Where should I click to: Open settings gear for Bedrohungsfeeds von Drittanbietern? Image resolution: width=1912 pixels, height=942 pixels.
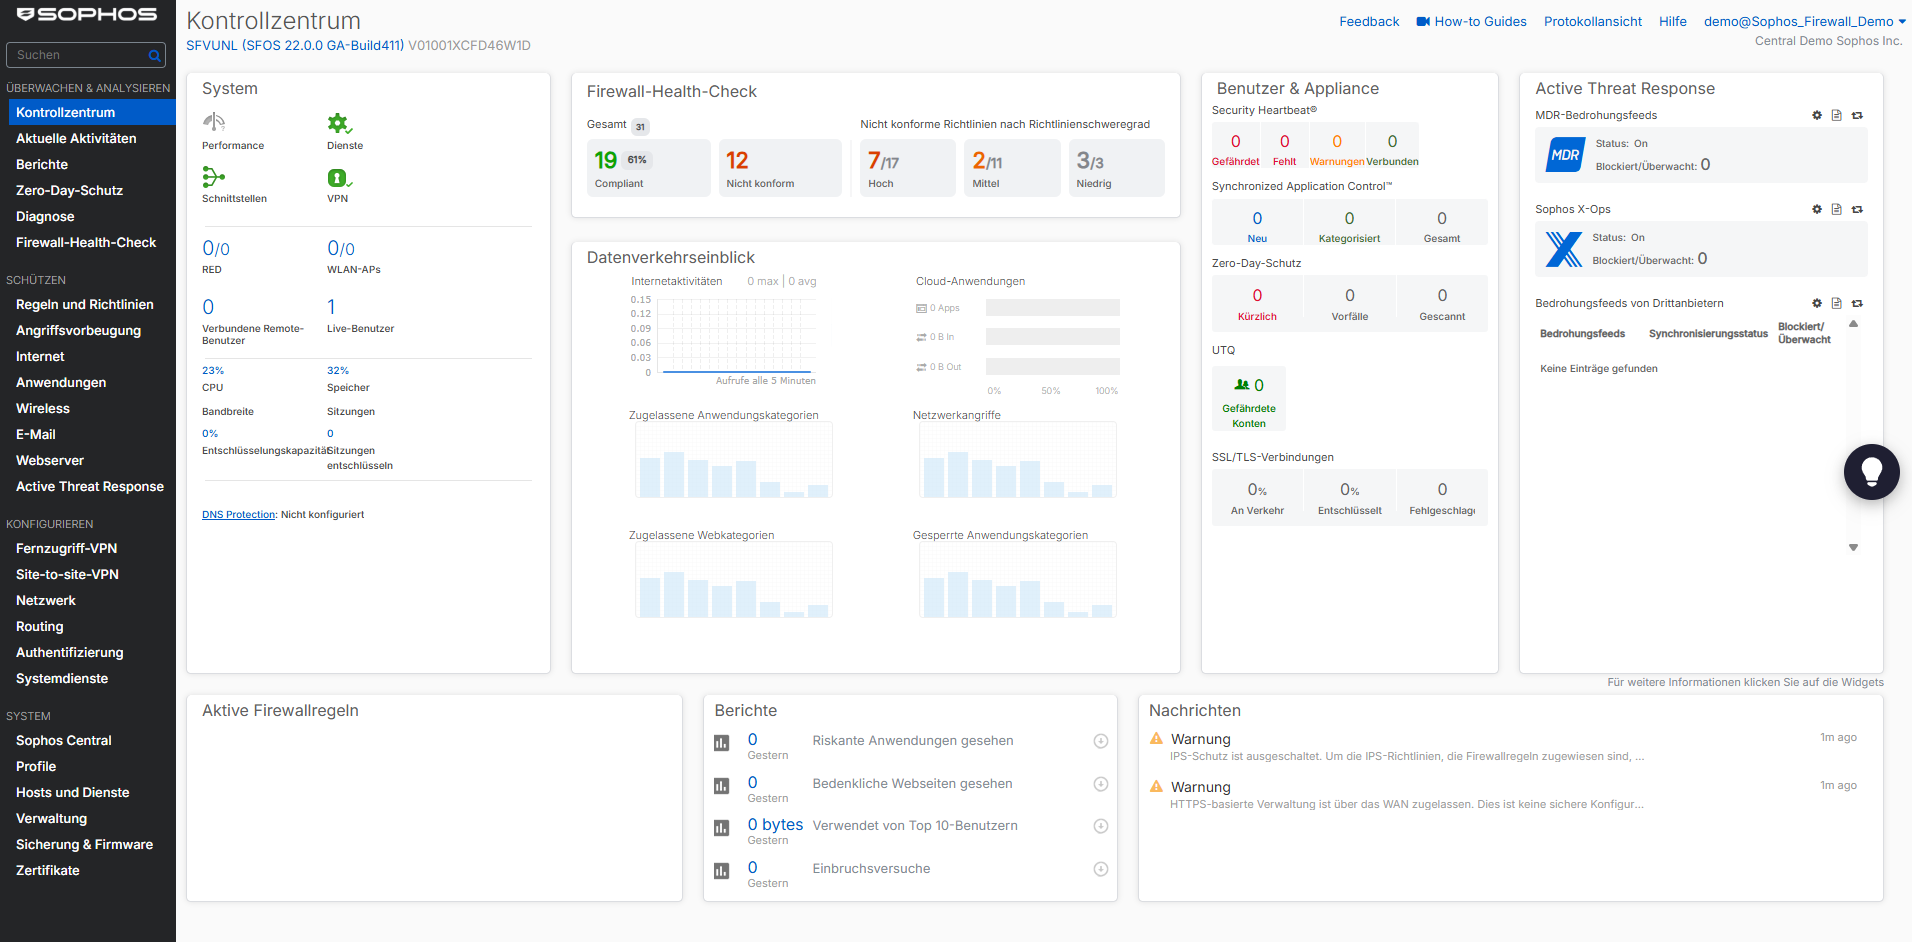(1817, 303)
